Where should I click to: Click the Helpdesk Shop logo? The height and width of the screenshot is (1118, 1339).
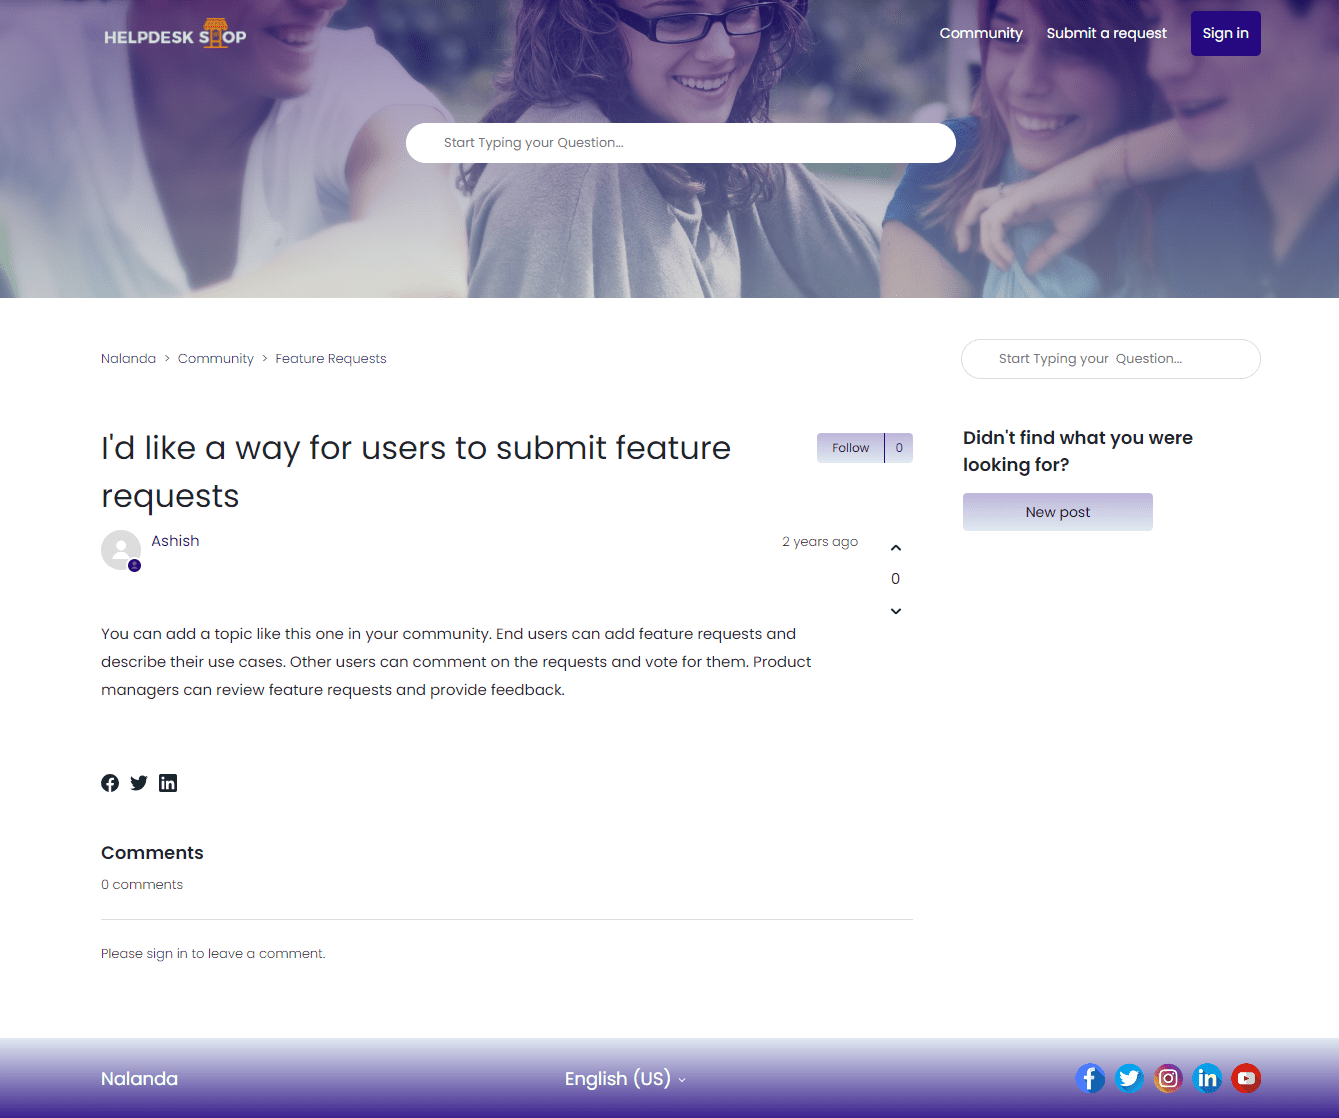[x=175, y=35]
